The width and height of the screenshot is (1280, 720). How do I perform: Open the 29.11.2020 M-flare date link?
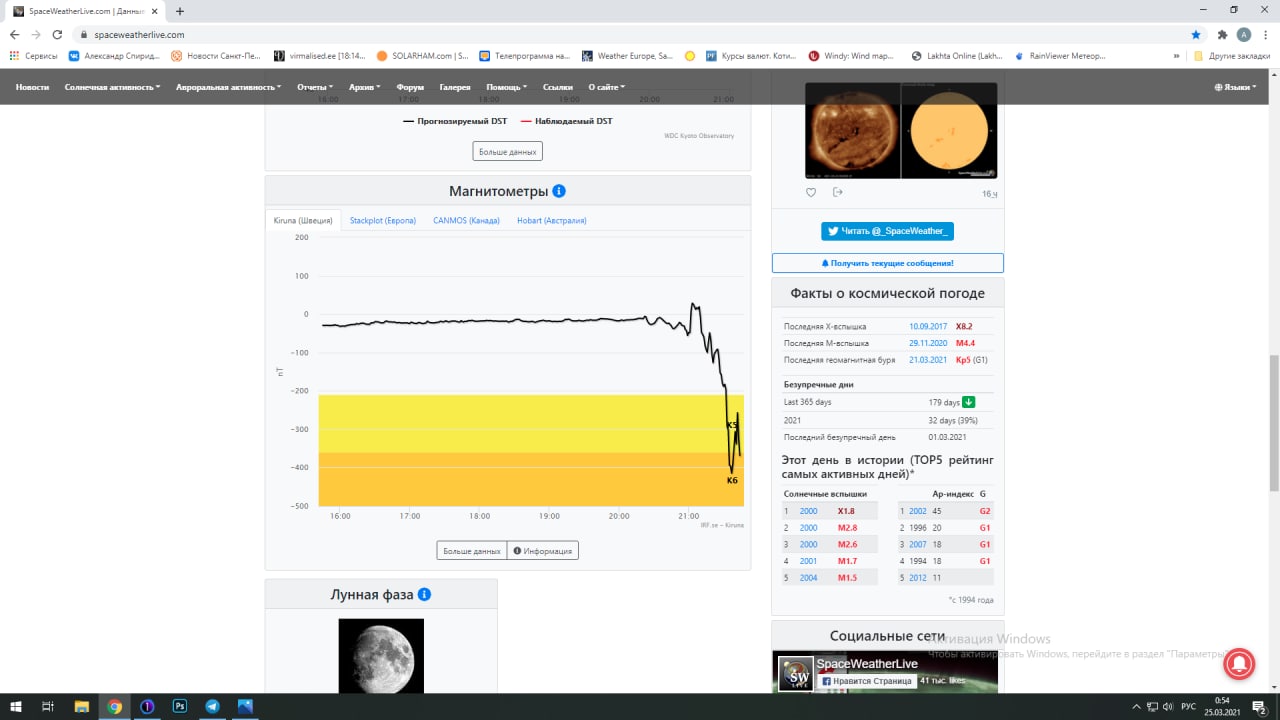pyautogui.click(x=928, y=343)
